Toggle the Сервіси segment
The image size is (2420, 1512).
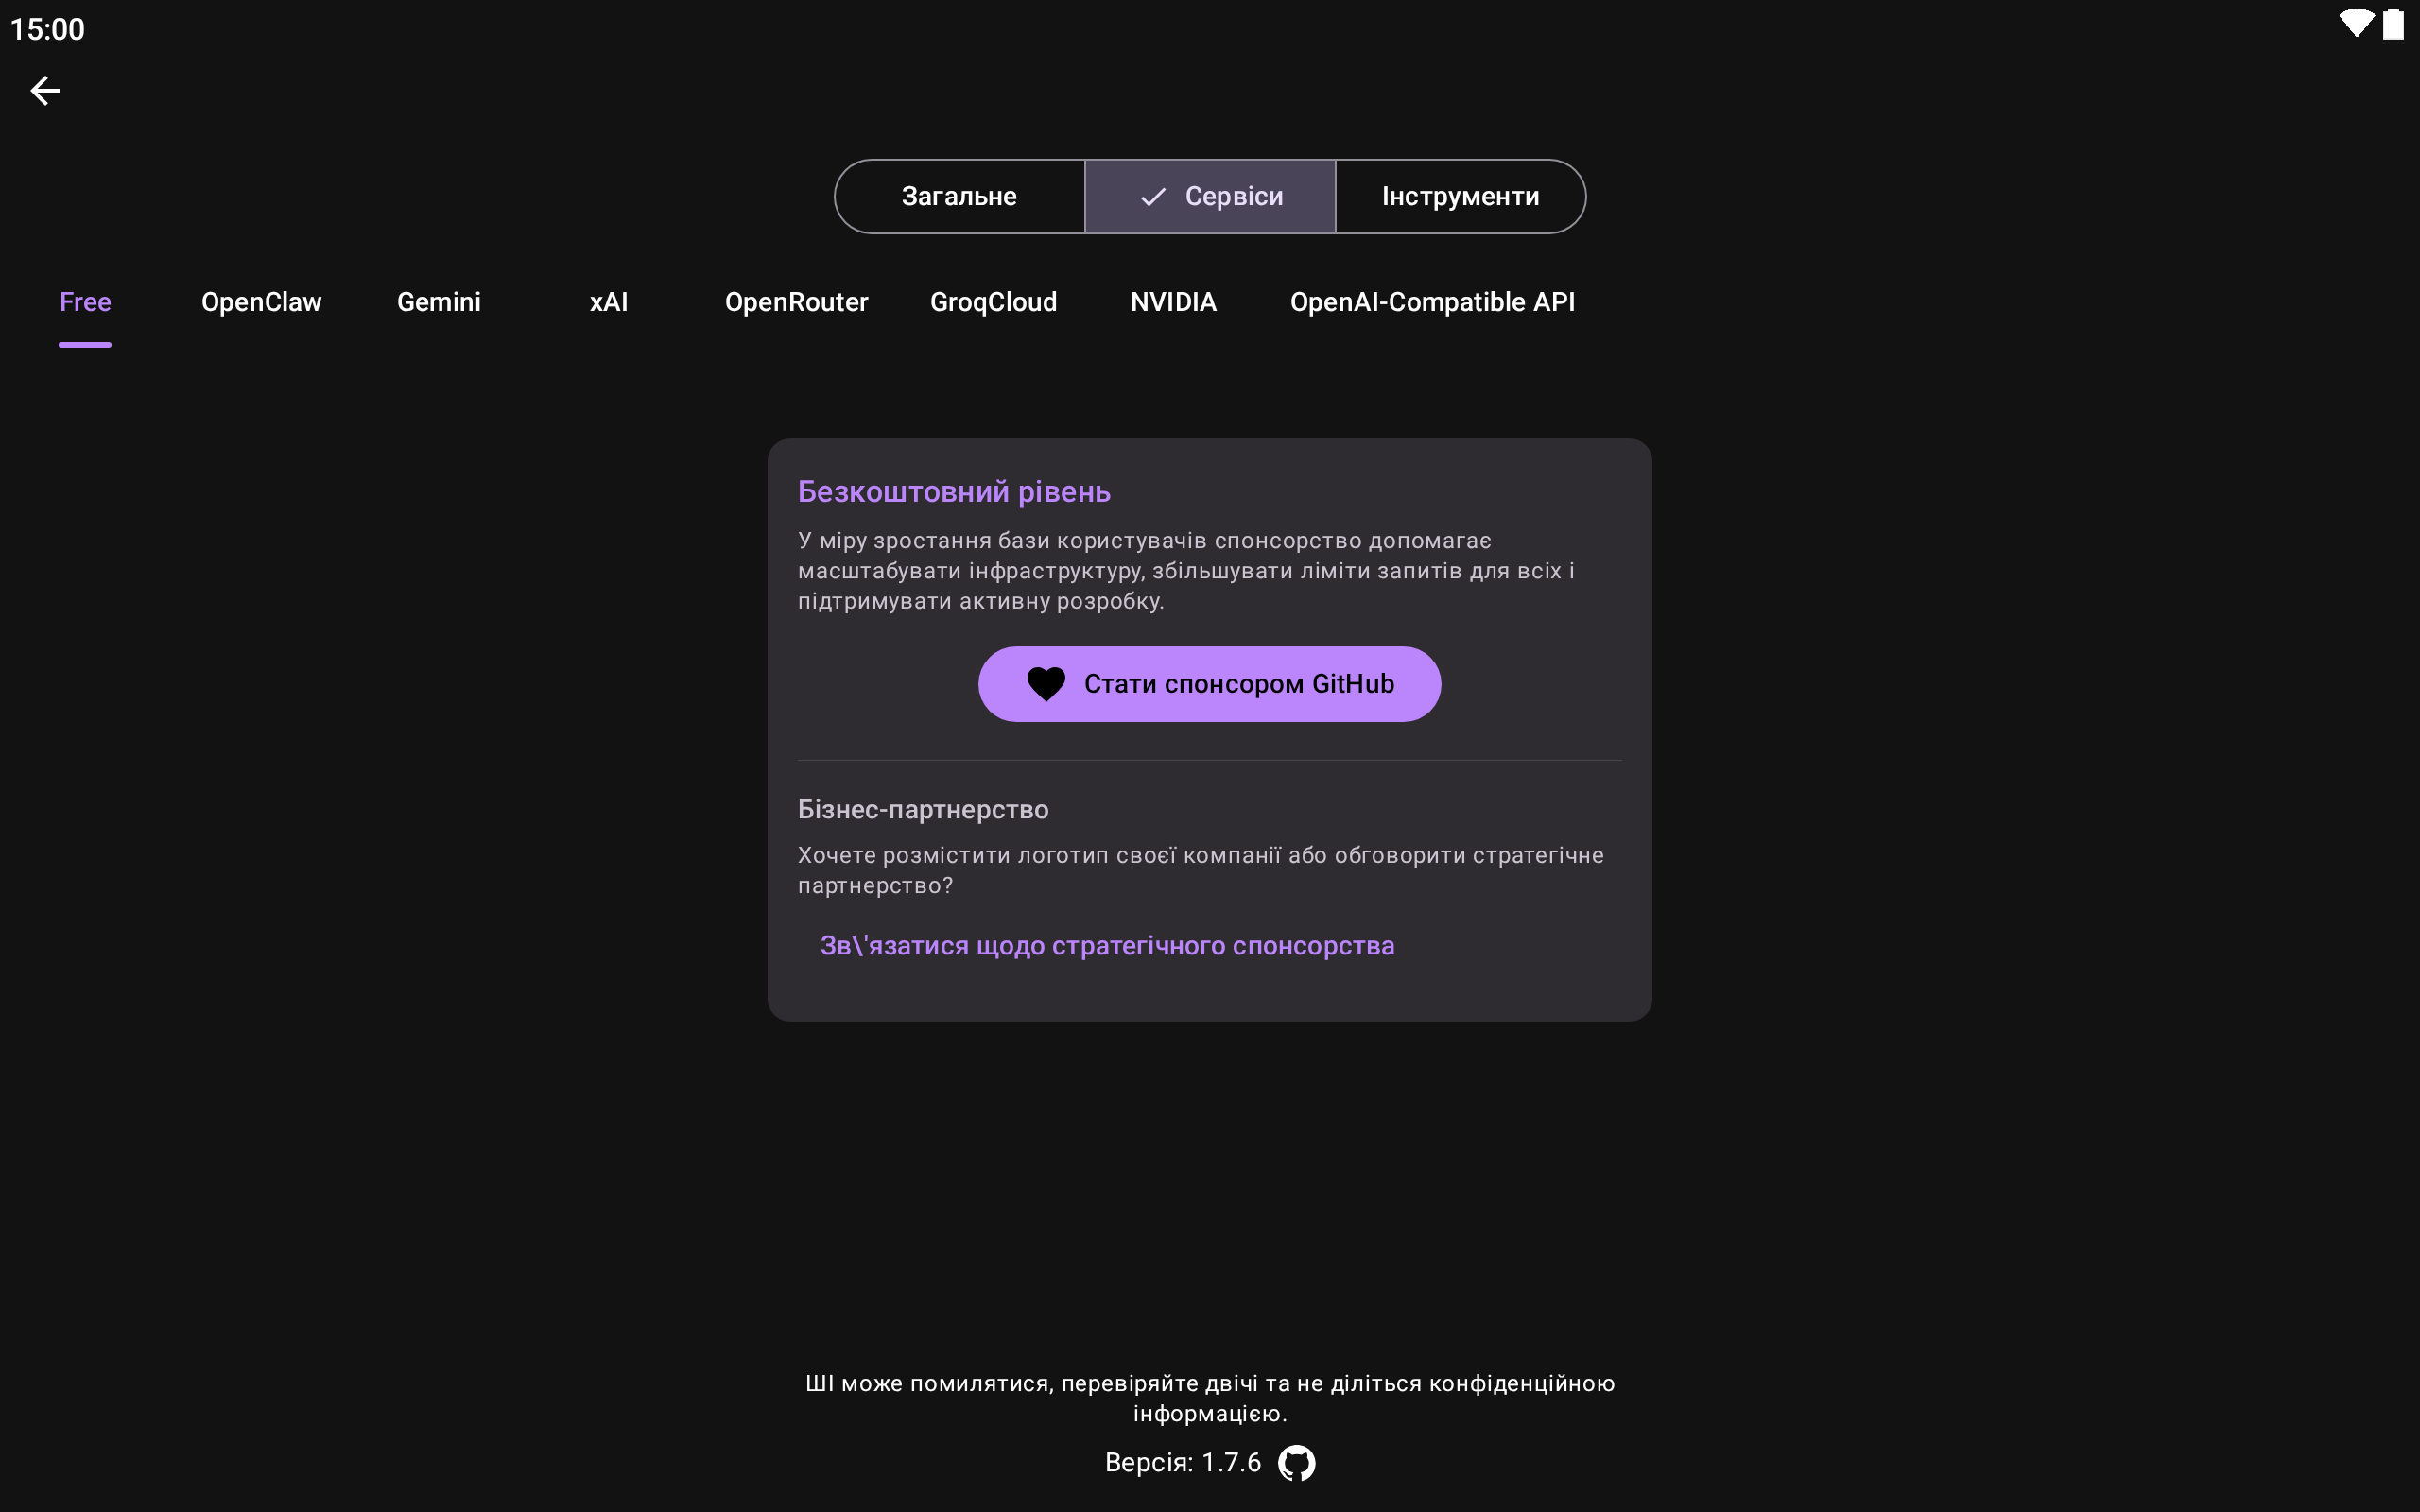1210,196
